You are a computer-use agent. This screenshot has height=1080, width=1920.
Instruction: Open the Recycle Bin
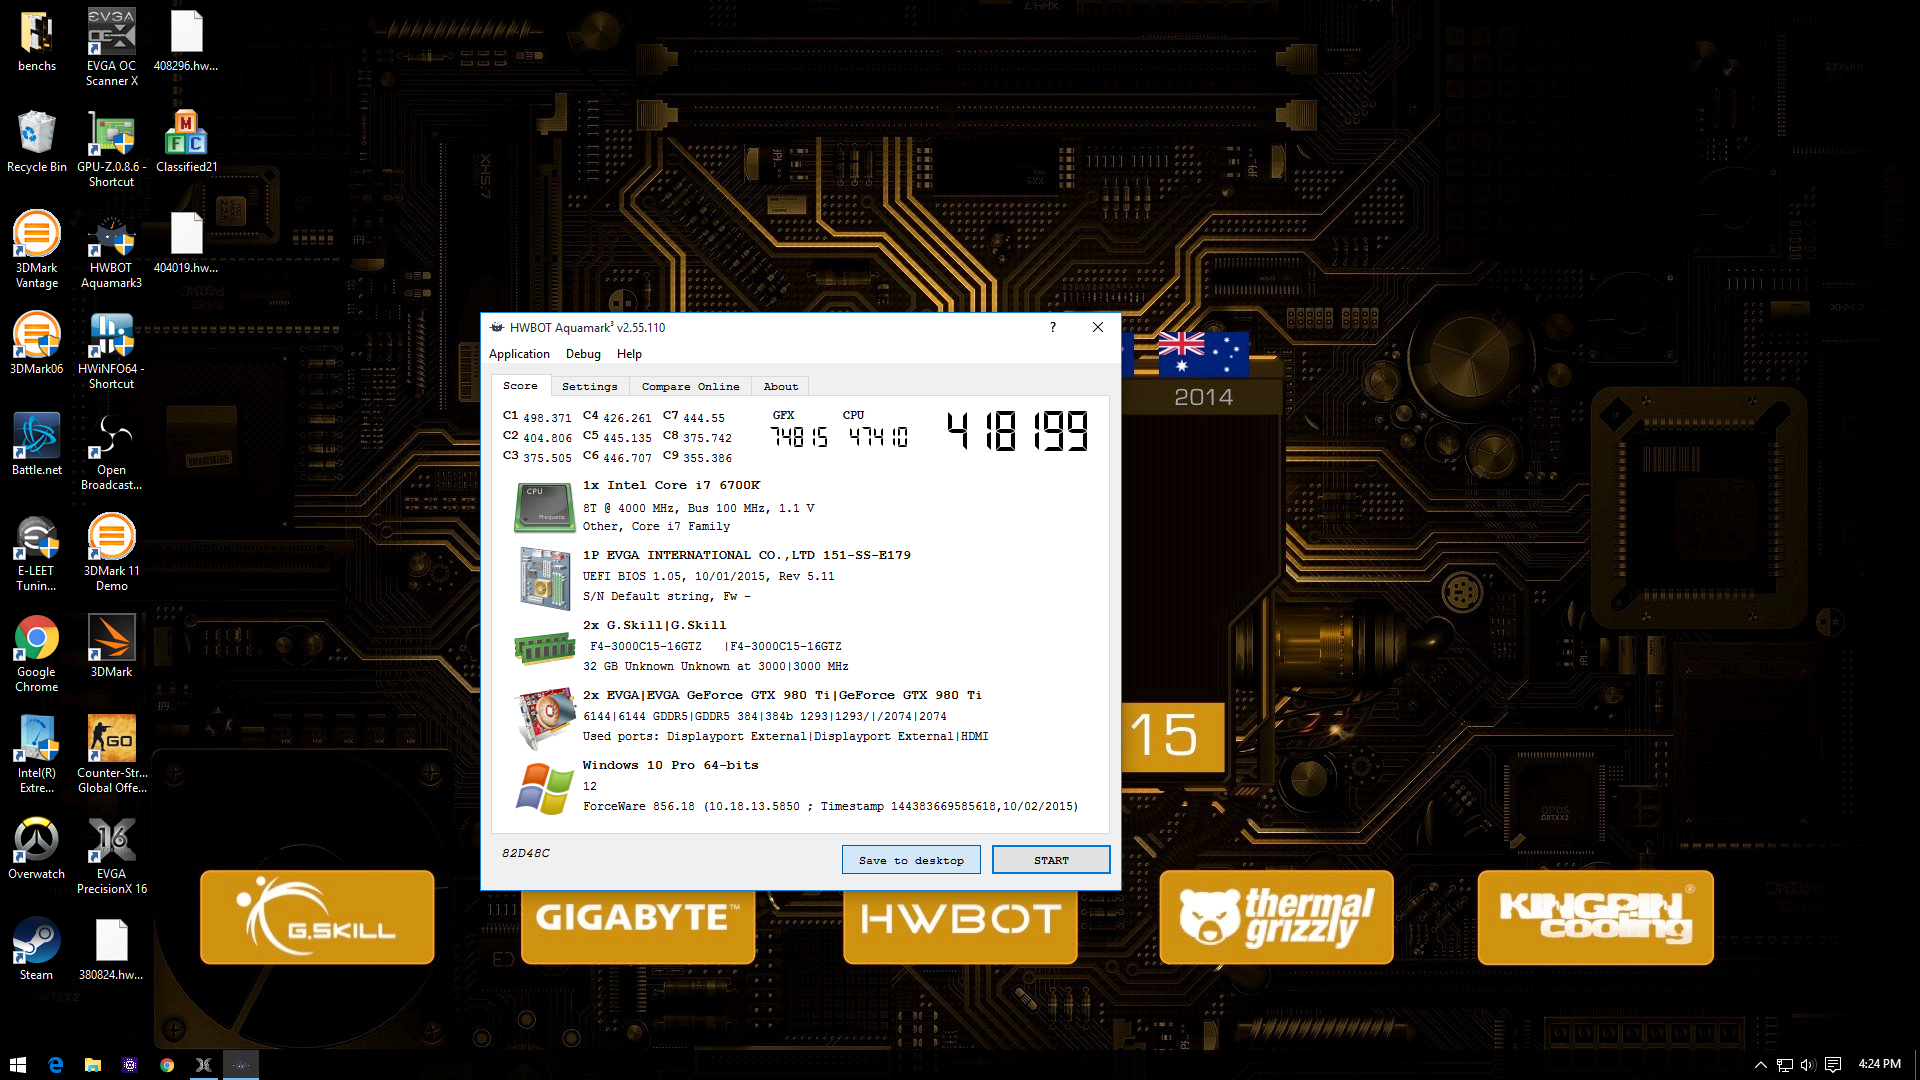click(x=37, y=142)
